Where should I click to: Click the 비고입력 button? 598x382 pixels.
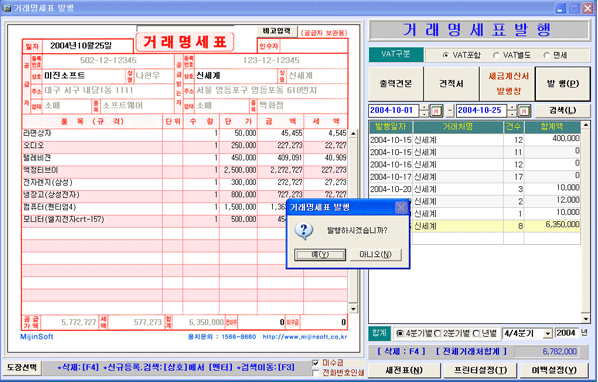pyautogui.click(x=277, y=31)
